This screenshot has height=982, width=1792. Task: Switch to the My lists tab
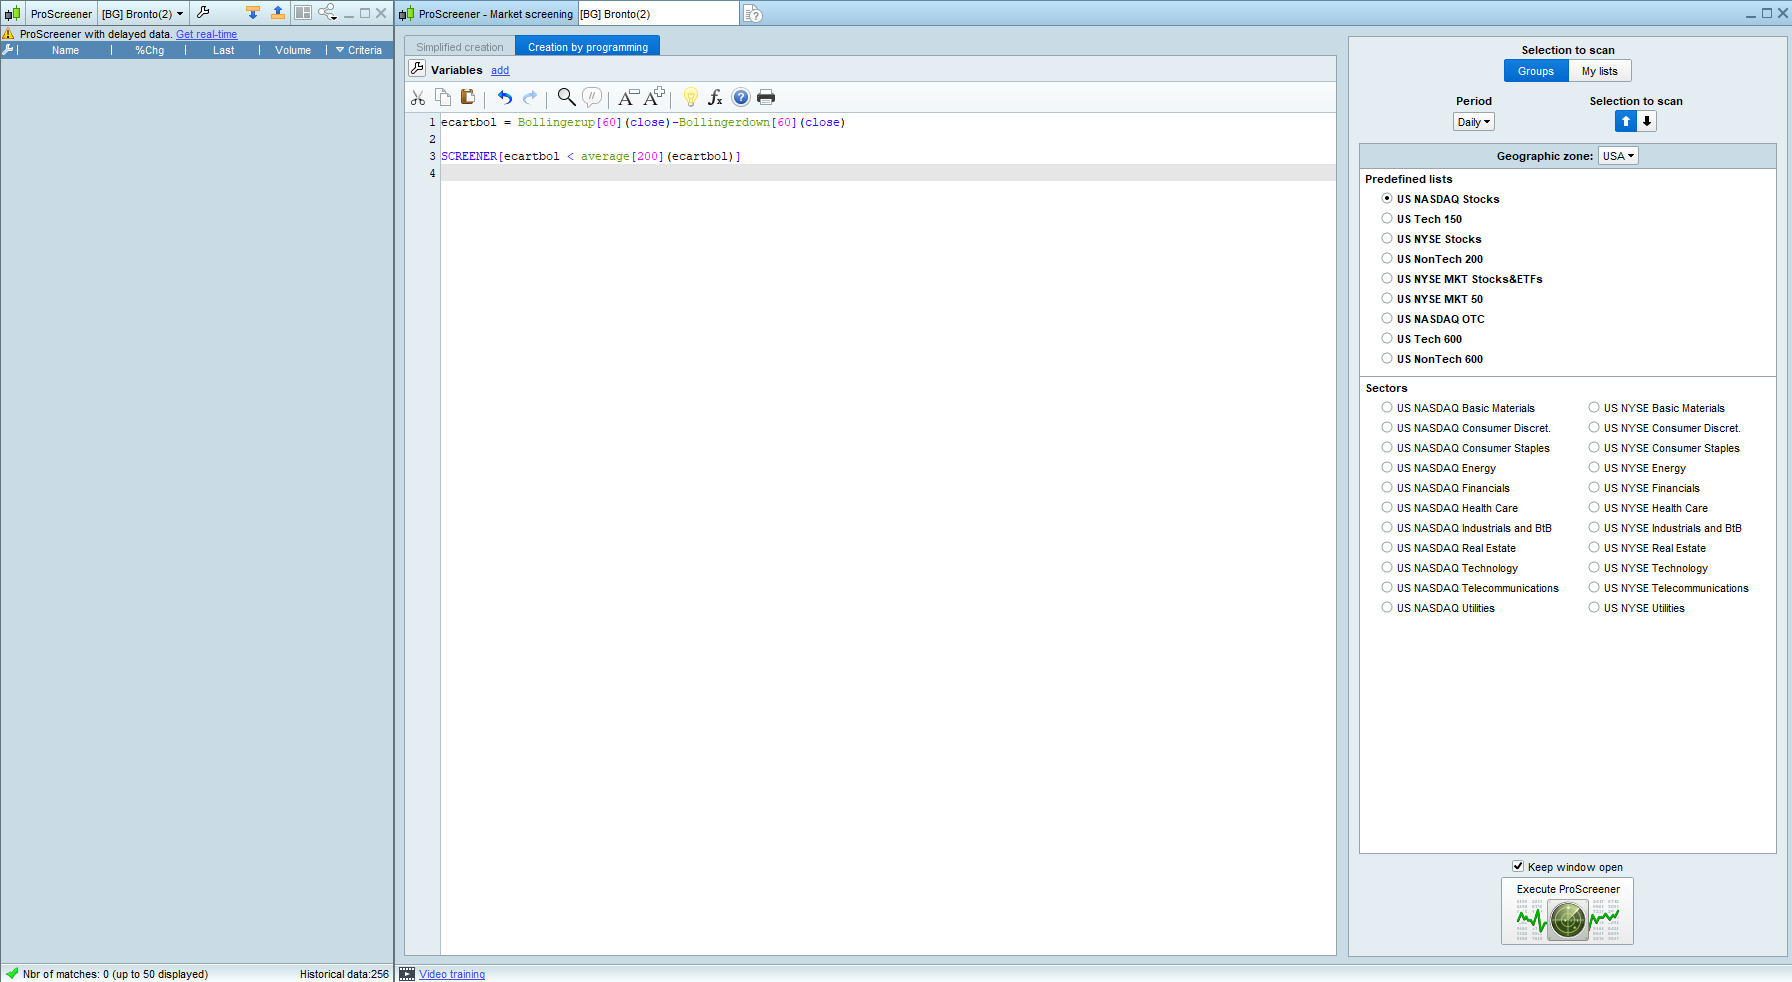(1599, 71)
